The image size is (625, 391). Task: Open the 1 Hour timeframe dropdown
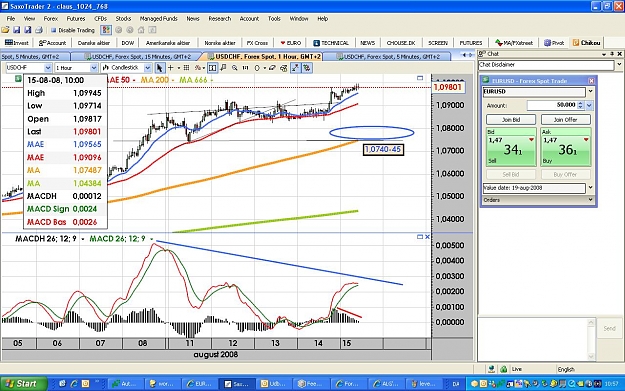[x=94, y=68]
